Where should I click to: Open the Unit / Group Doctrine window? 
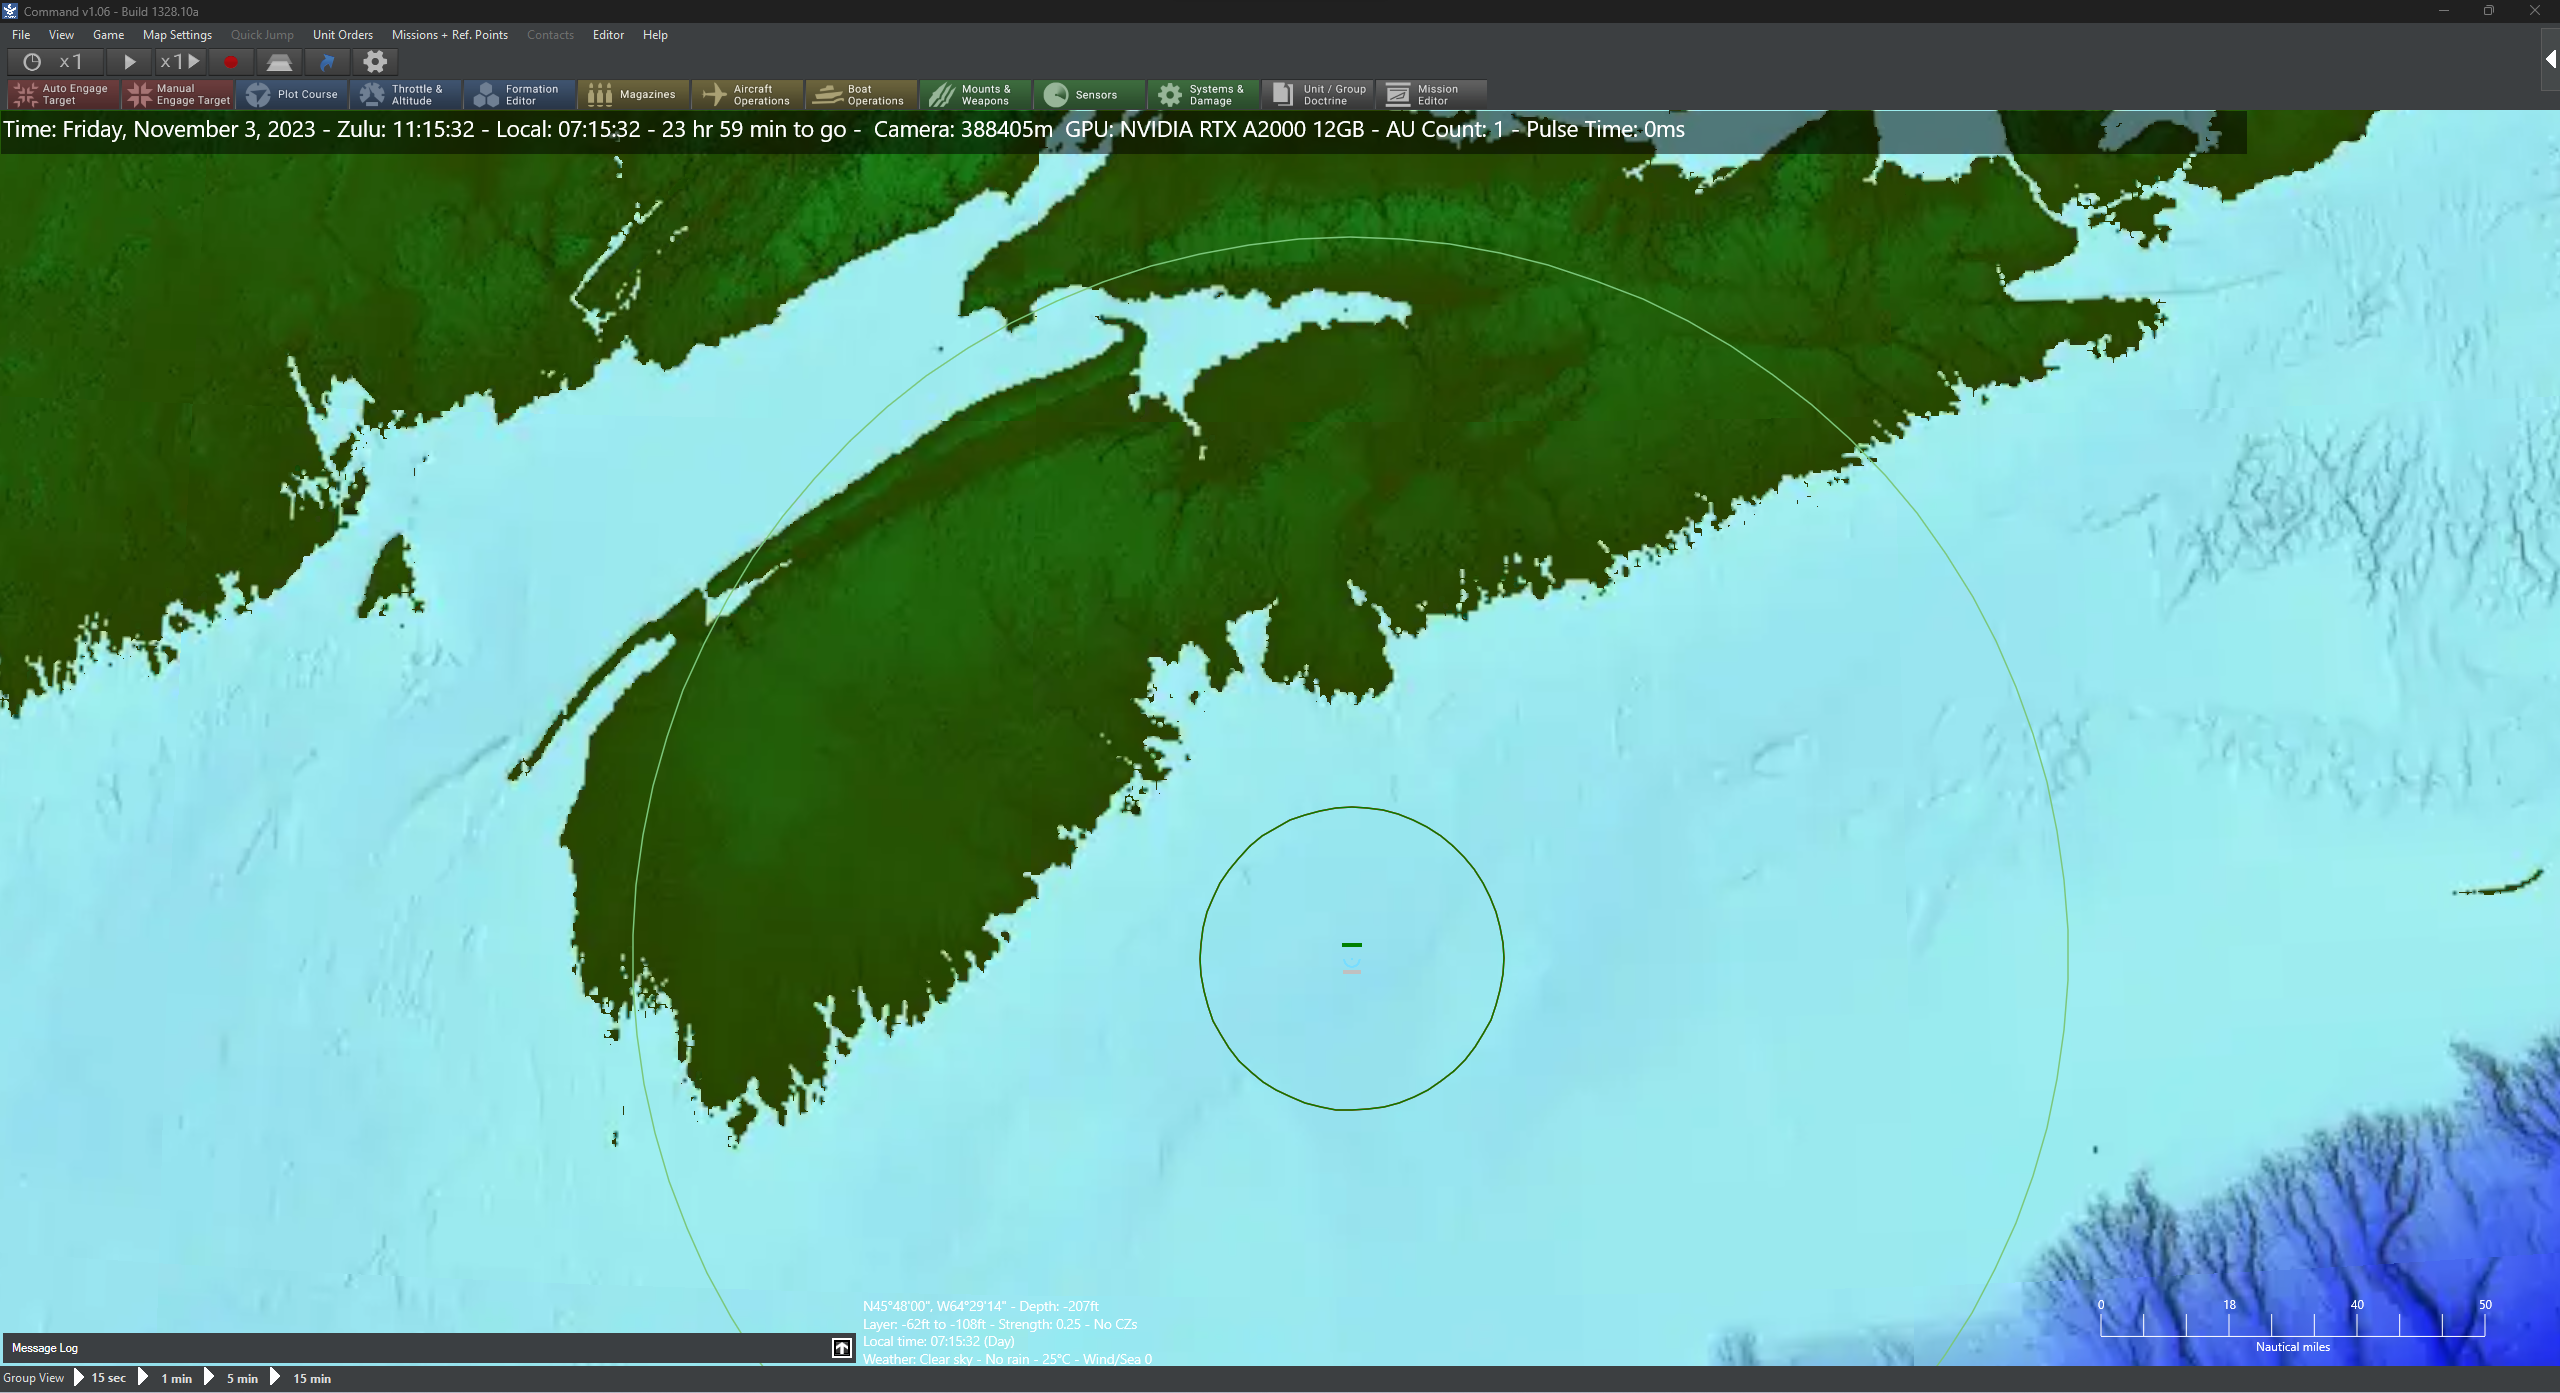(1317, 94)
